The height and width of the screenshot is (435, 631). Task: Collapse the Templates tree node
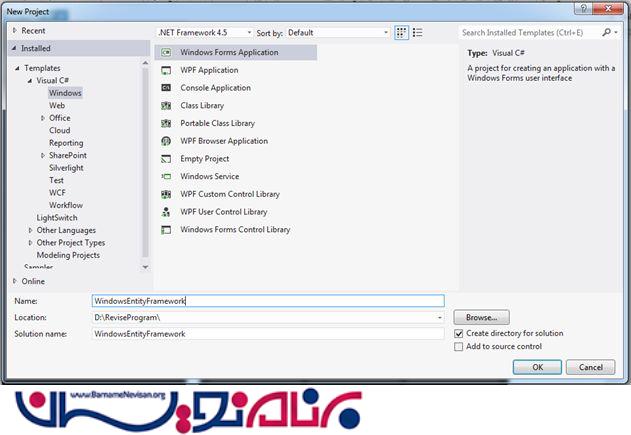17,68
